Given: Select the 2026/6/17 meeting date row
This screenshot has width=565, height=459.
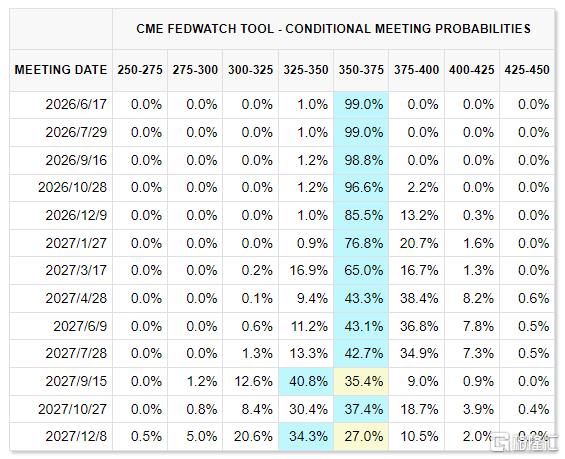Looking at the screenshot, I should [x=282, y=105].
